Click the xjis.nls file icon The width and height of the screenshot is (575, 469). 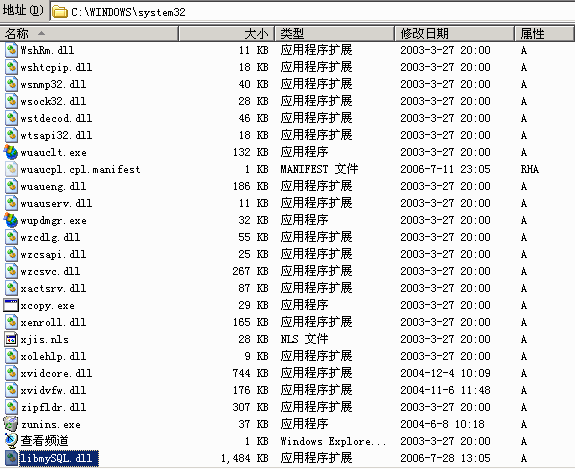(x=11, y=340)
